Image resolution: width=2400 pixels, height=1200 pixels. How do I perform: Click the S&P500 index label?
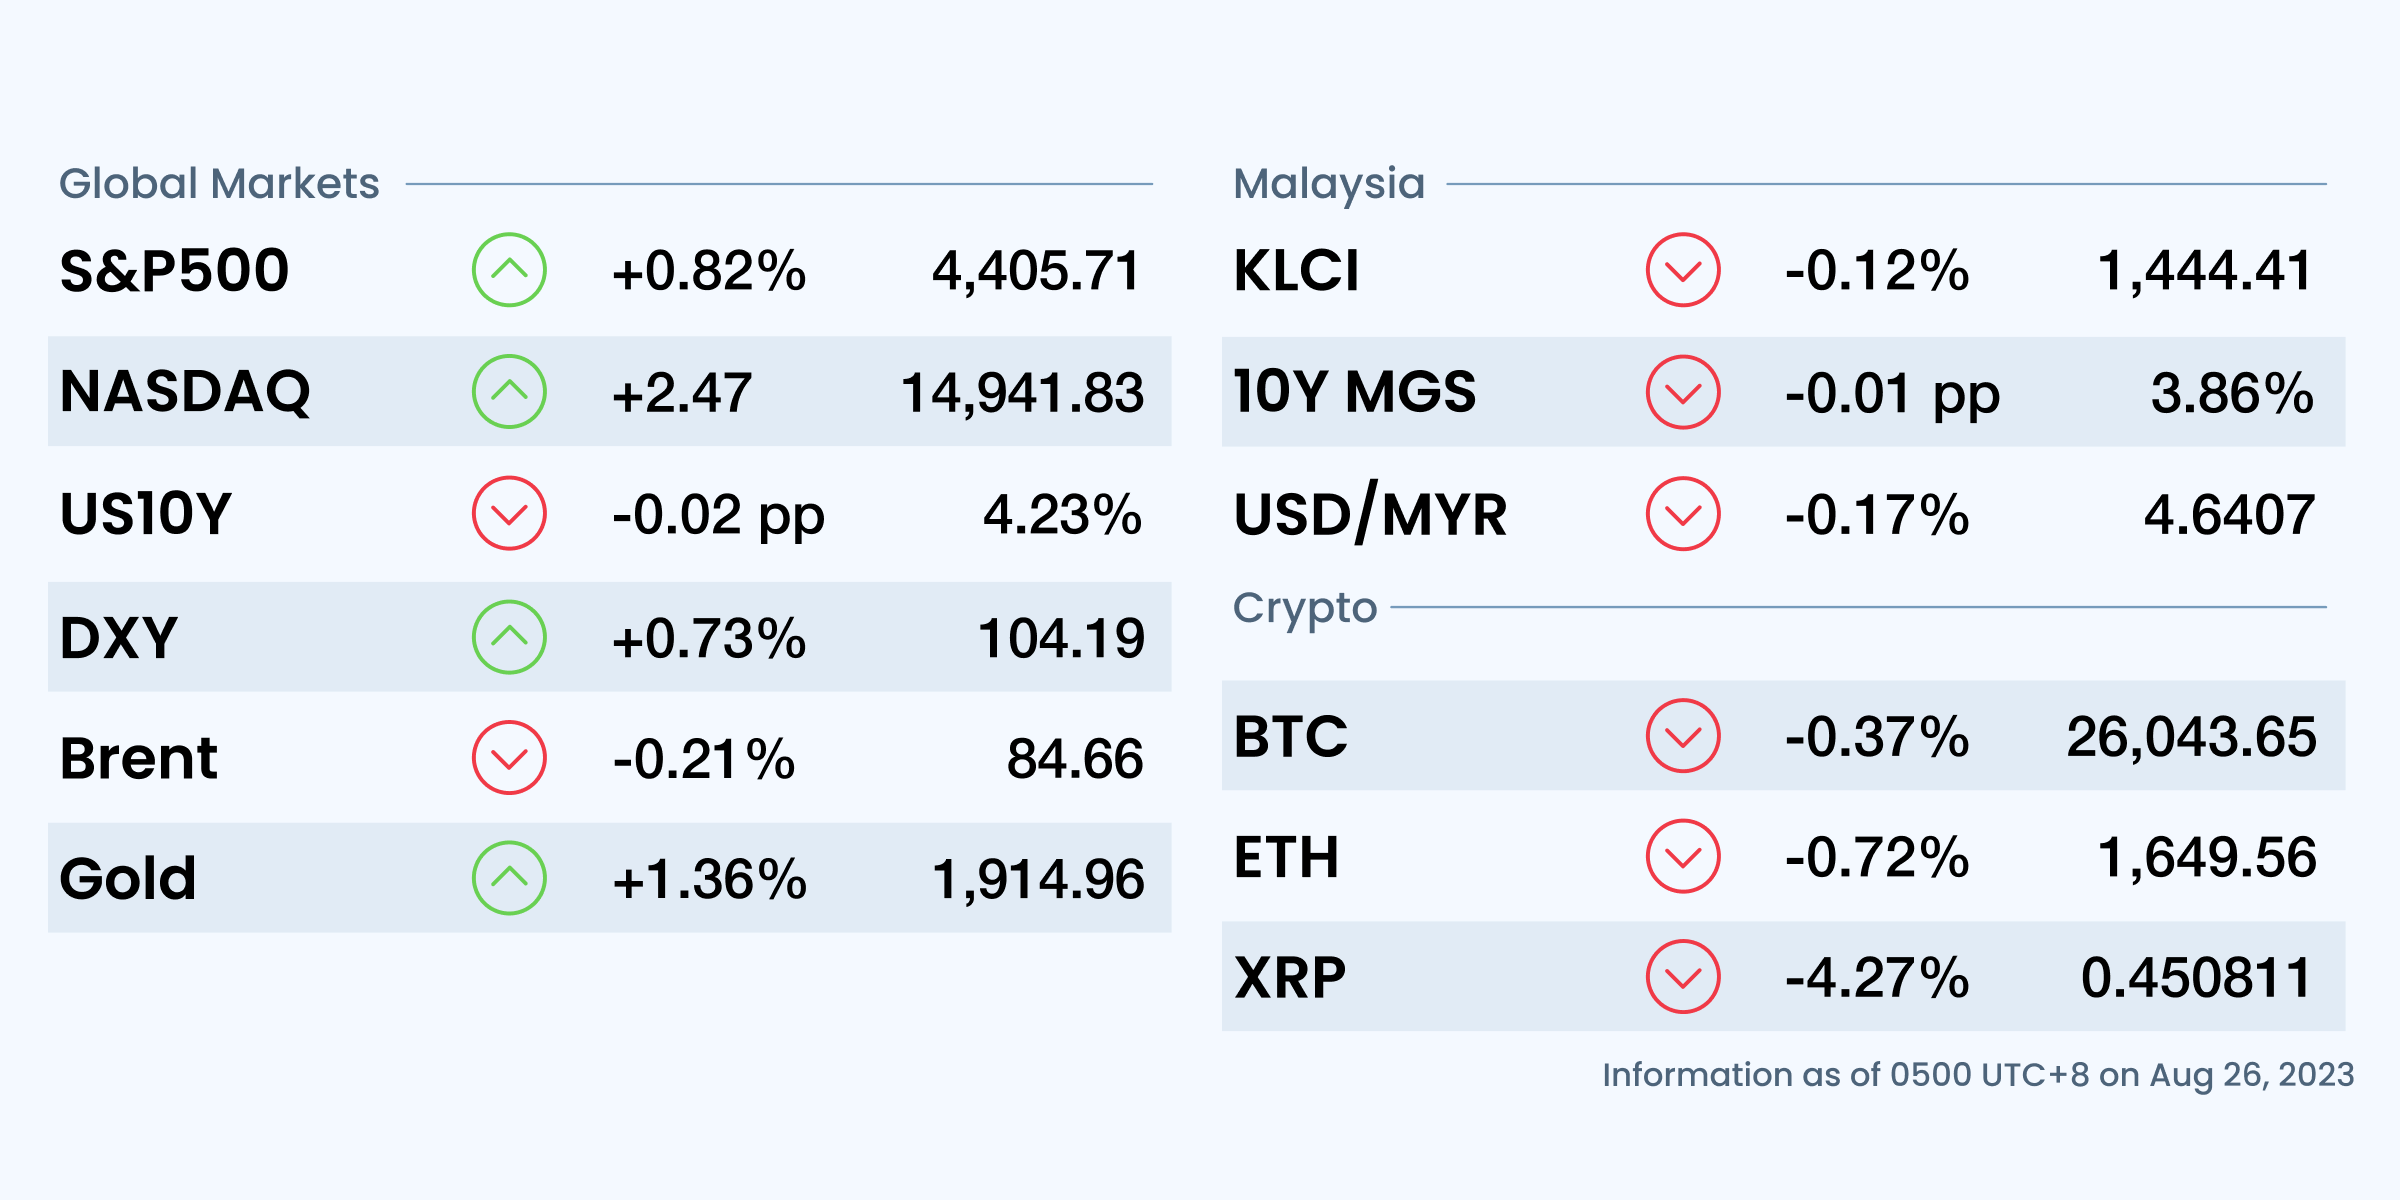coord(174,271)
